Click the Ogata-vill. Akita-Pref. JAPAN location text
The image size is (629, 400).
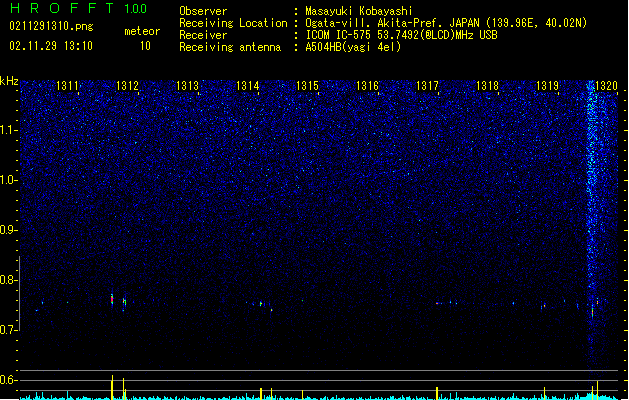[x=446, y=23]
